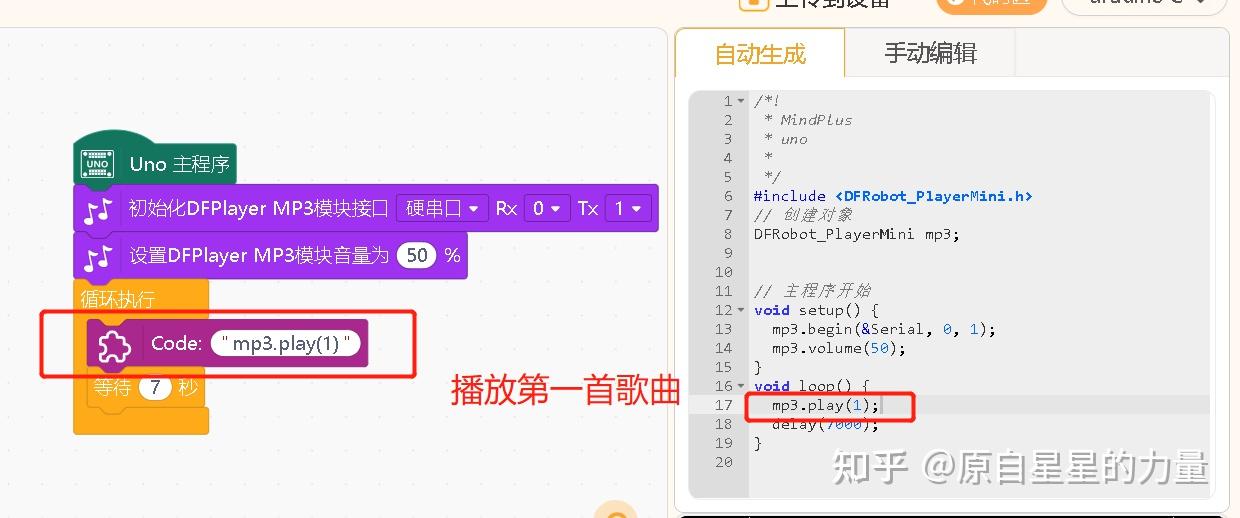Click music note icon on 初始化DFPlayer block
The width and height of the screenshot is (1240, 518).
(x=98, y=209)
